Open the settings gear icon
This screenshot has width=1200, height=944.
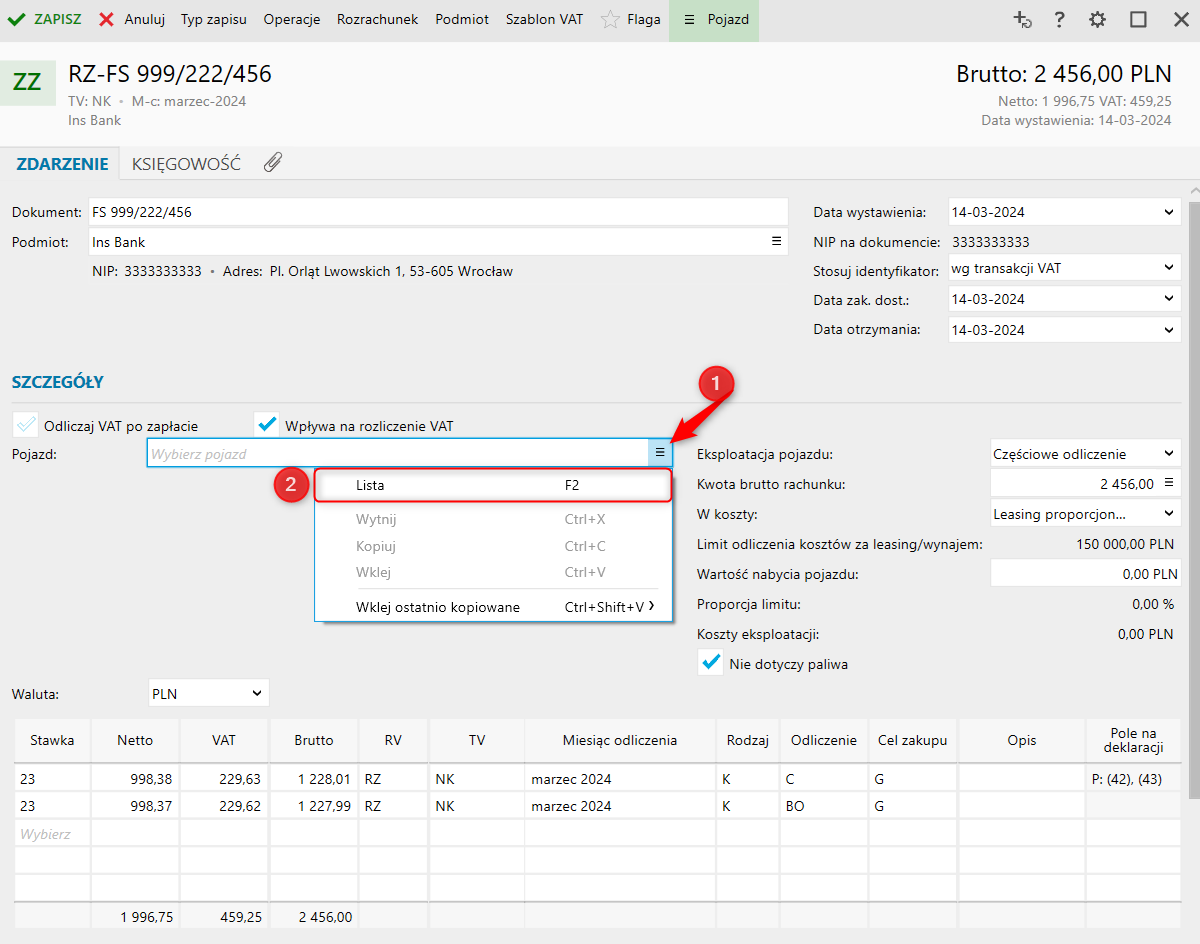pyautogui.click(x=1097, y=20)
